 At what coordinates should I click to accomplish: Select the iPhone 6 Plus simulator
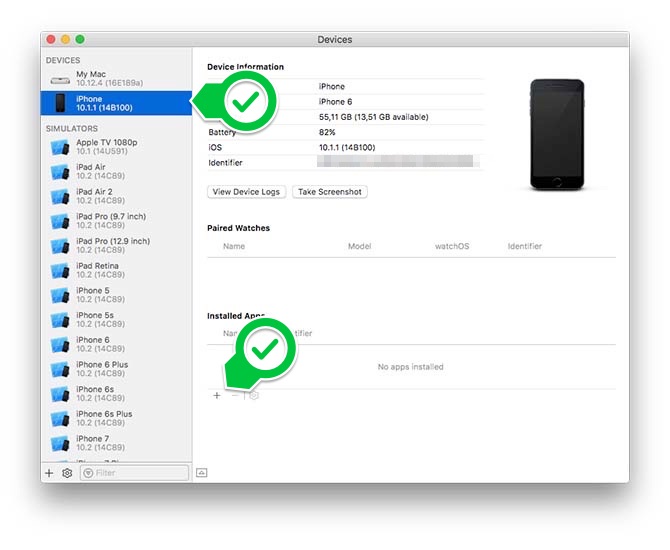coord(116,369)
